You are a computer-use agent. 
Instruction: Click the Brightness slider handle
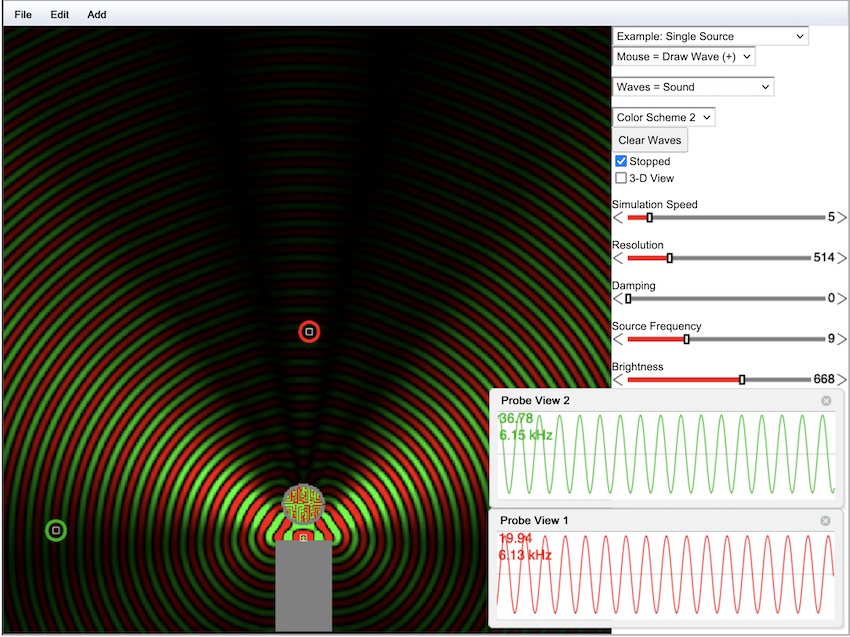pyautogui.click(x=742, y=380)
